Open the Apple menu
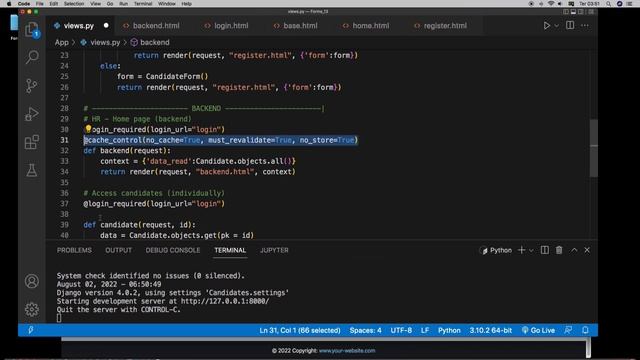This screenshot has width=640, height=360. (9, 4)
